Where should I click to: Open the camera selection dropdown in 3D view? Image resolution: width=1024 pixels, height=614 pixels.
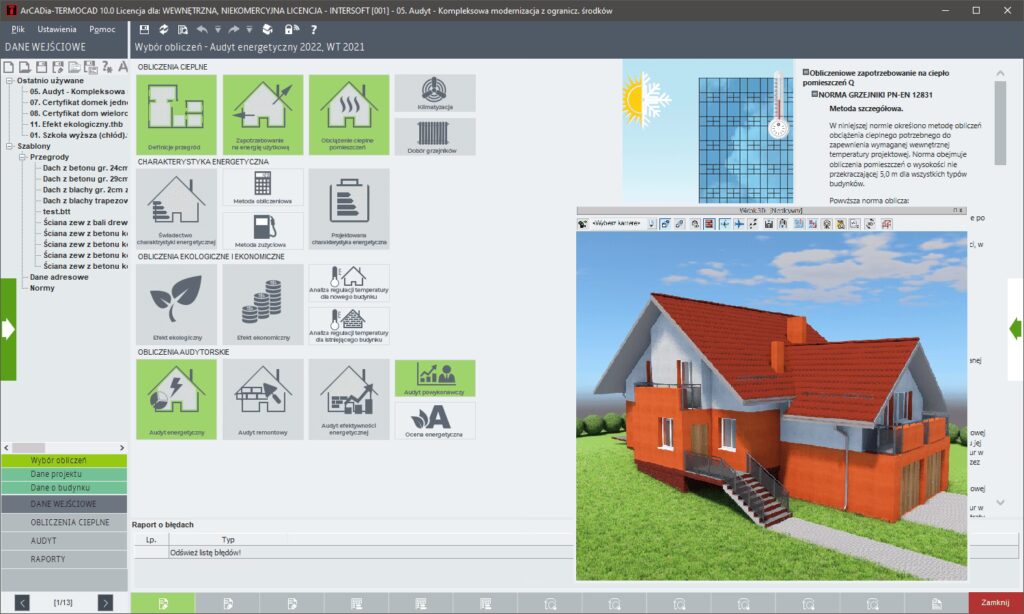pyautogui.click(x=651, y=224)
